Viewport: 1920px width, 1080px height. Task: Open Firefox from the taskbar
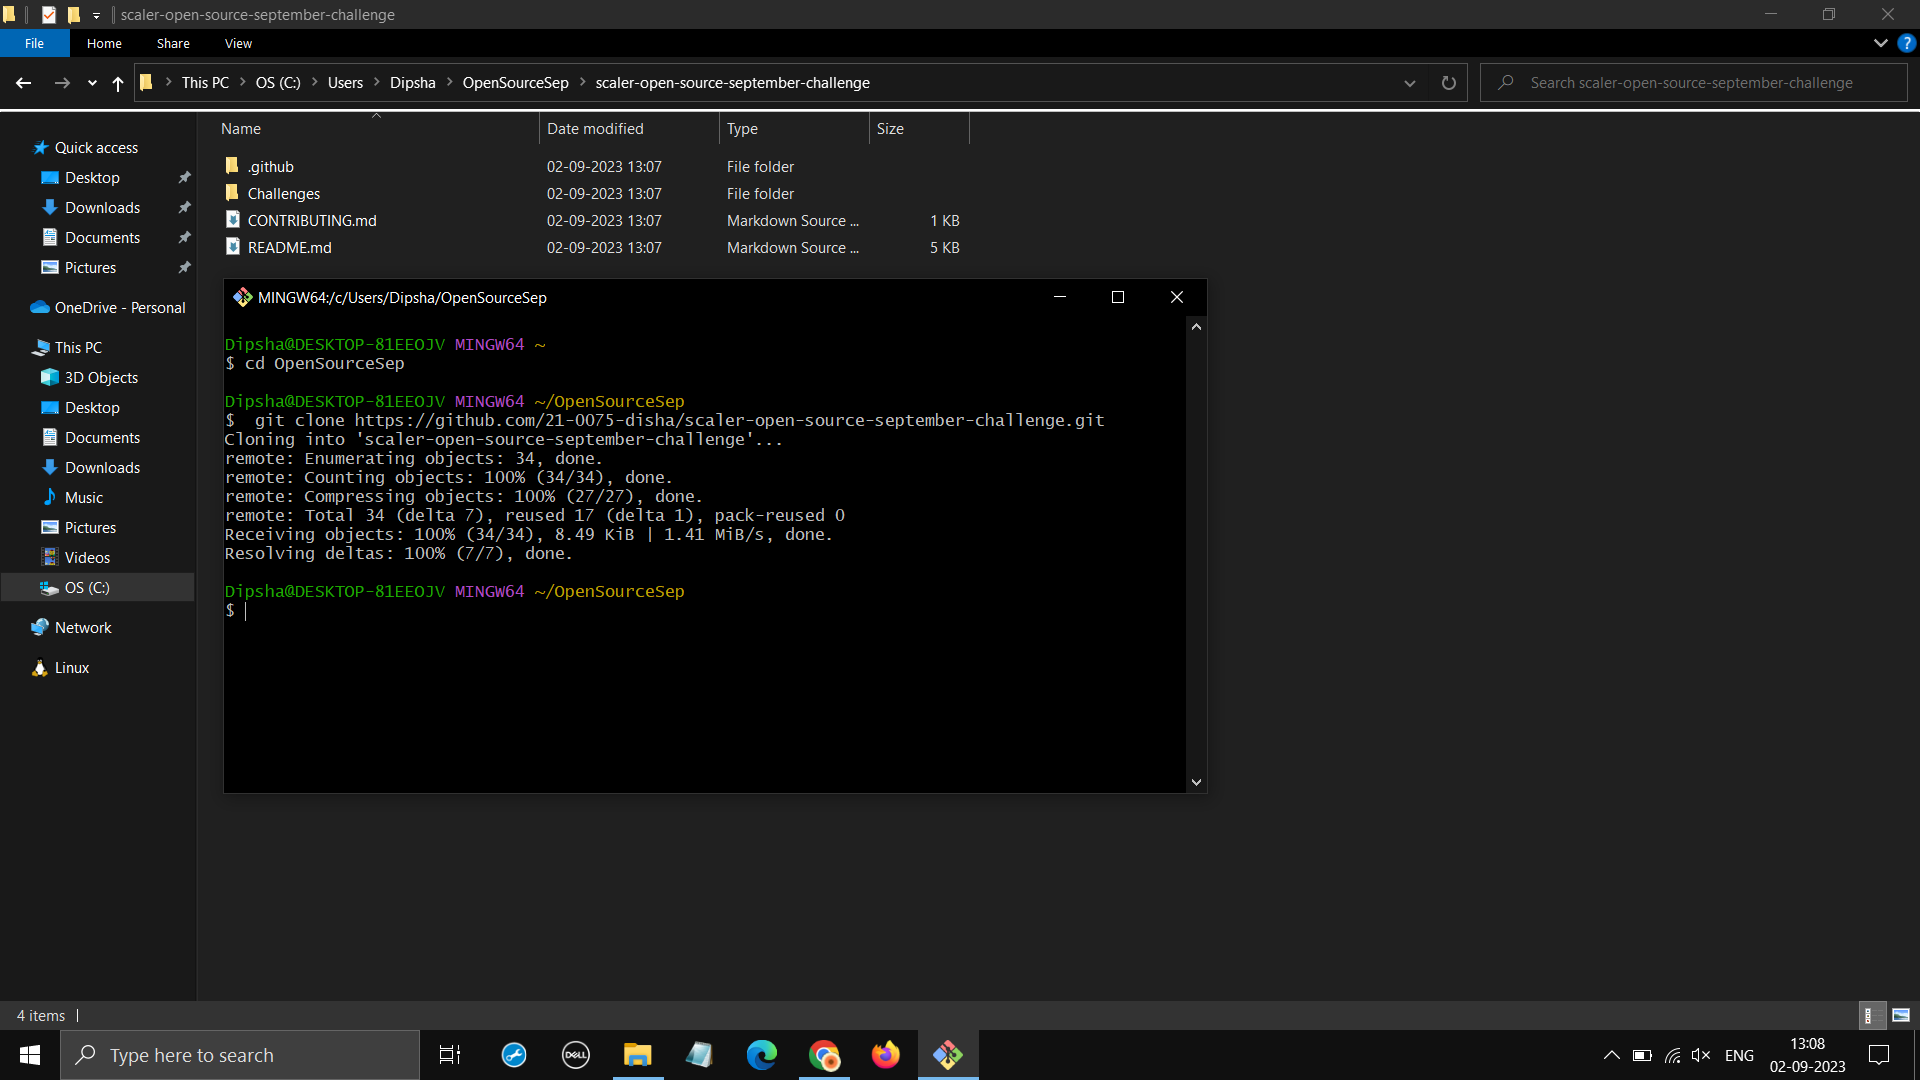886,1055
